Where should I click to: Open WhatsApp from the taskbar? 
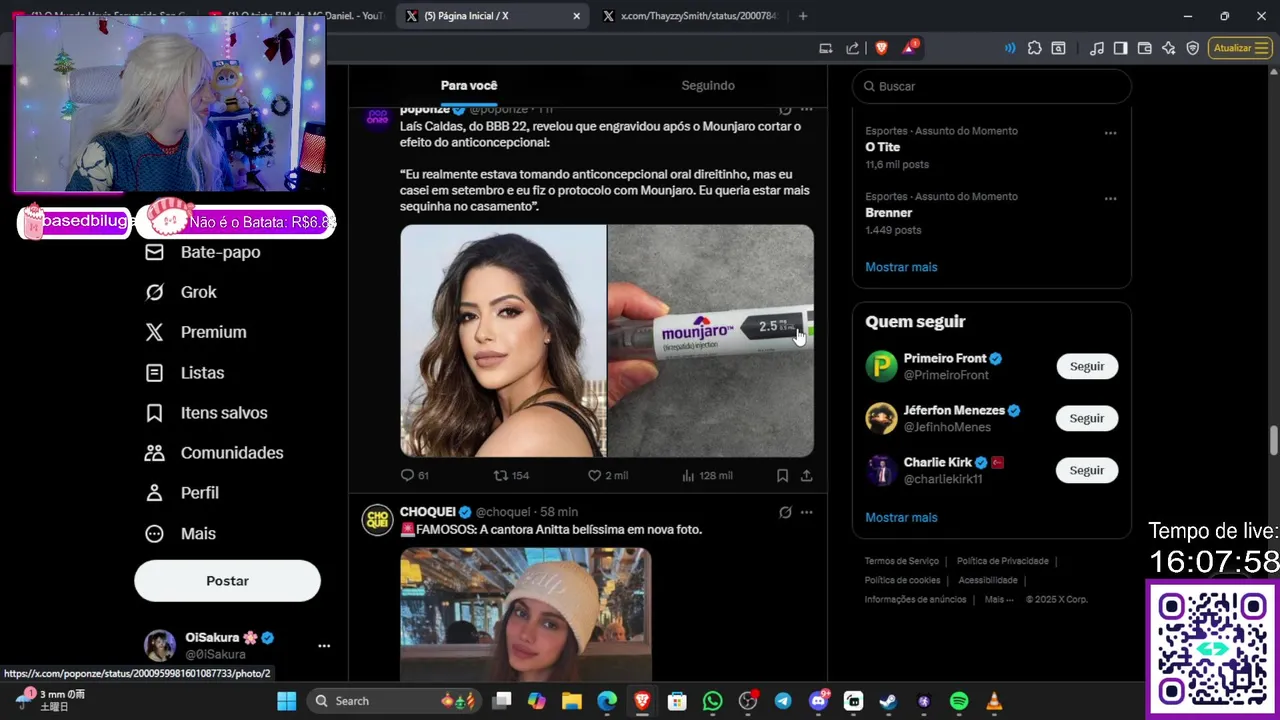pyautogui.click(x=712, y=701)
